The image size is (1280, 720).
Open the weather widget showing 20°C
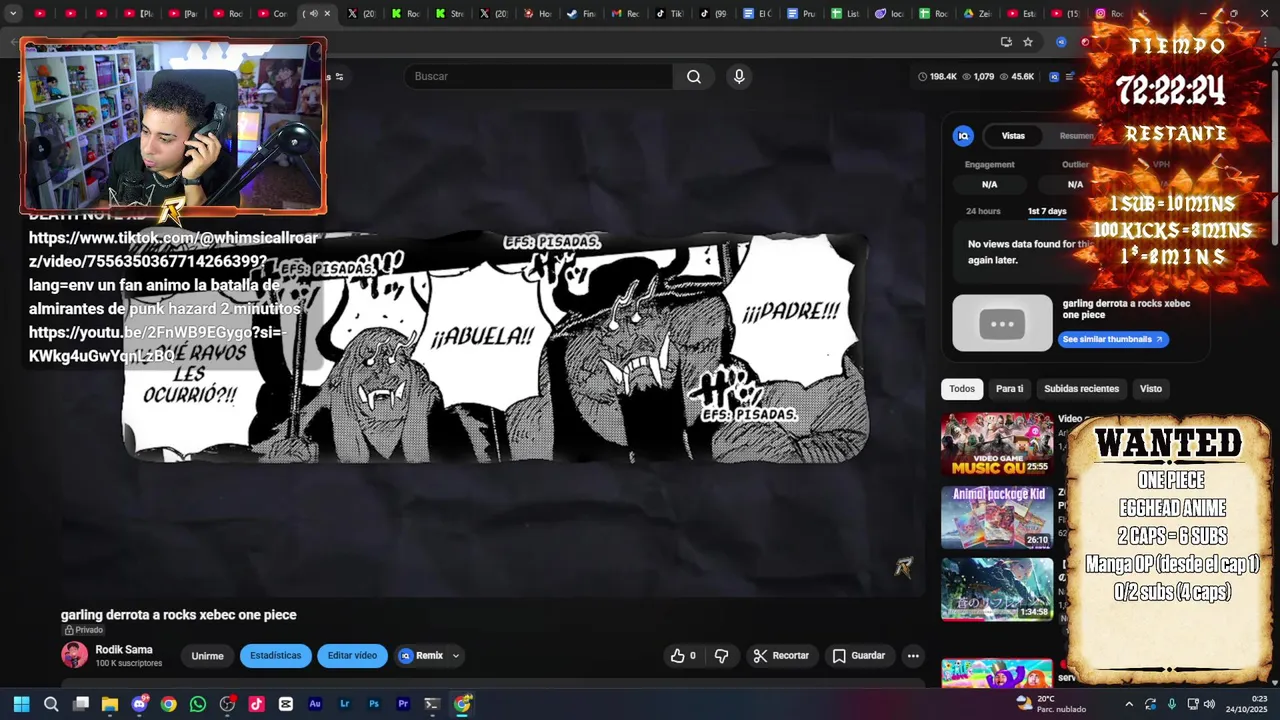pyautogui.click(x=1051, y=704)
